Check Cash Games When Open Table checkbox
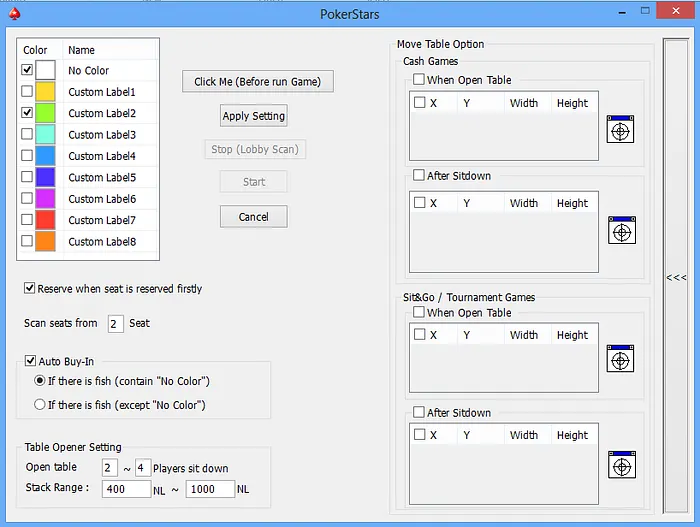Viewport: 700px width, 527px height. (420, 80)
